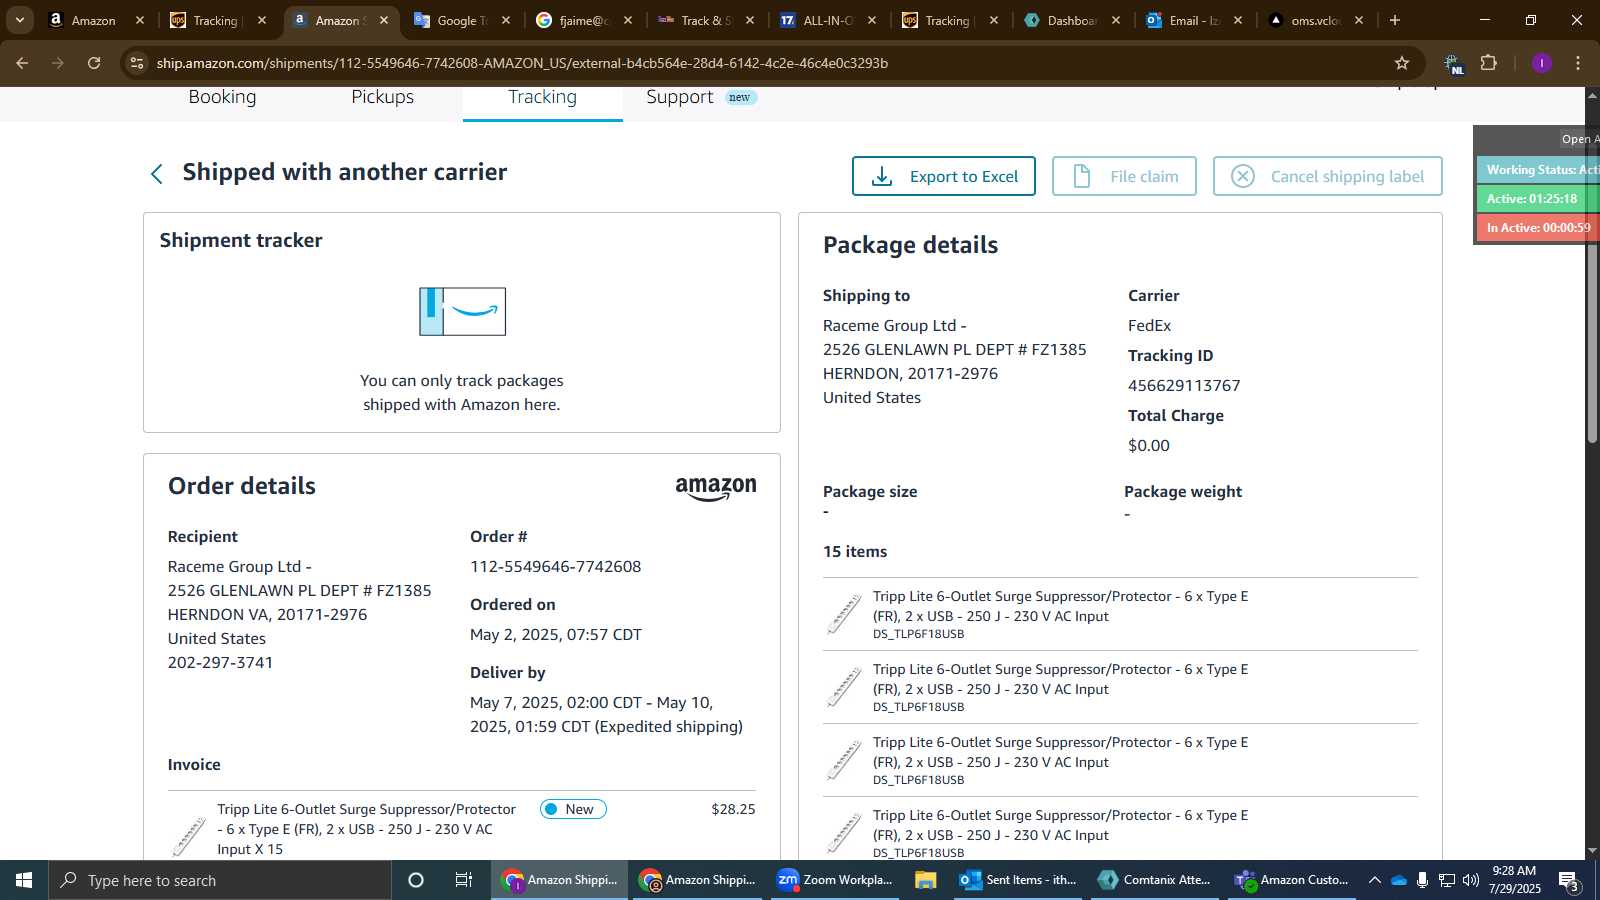Open Comtanix Attendance app from taskbar

(1156, 880)
